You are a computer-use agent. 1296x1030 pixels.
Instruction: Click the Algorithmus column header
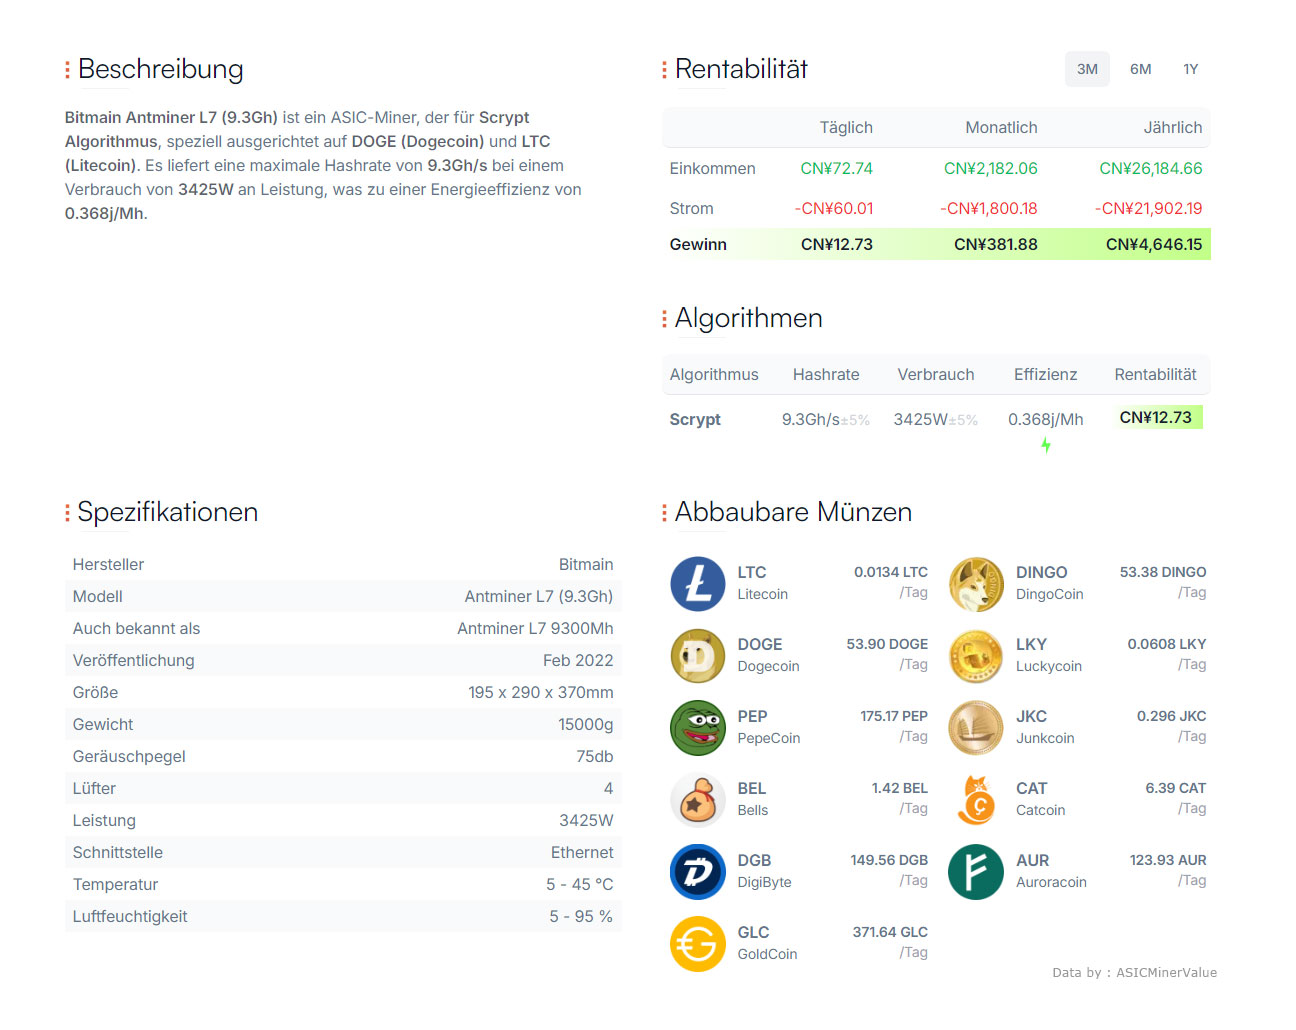tap(714, 374)
